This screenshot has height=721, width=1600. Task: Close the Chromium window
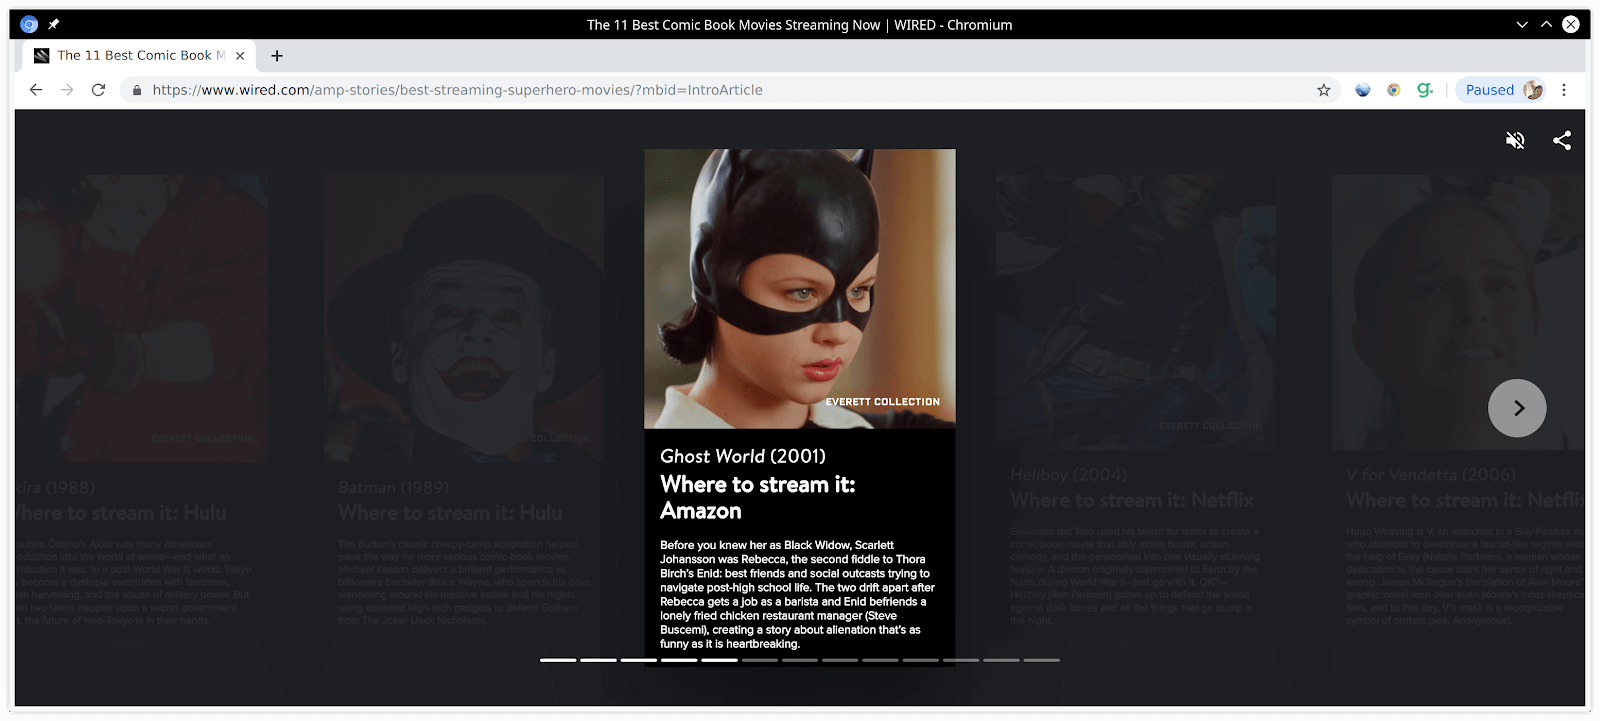pyautogui.click(x=1571, y=24)
